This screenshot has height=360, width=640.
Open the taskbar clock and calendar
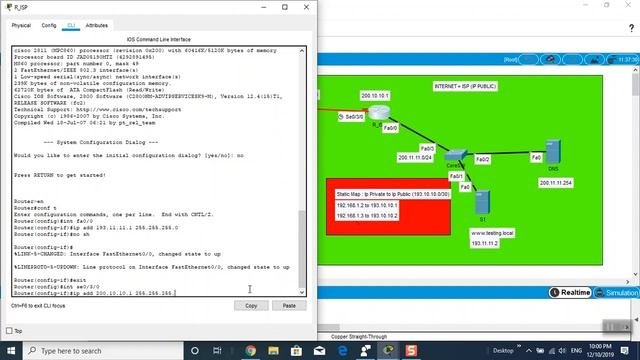pos(600,351)
